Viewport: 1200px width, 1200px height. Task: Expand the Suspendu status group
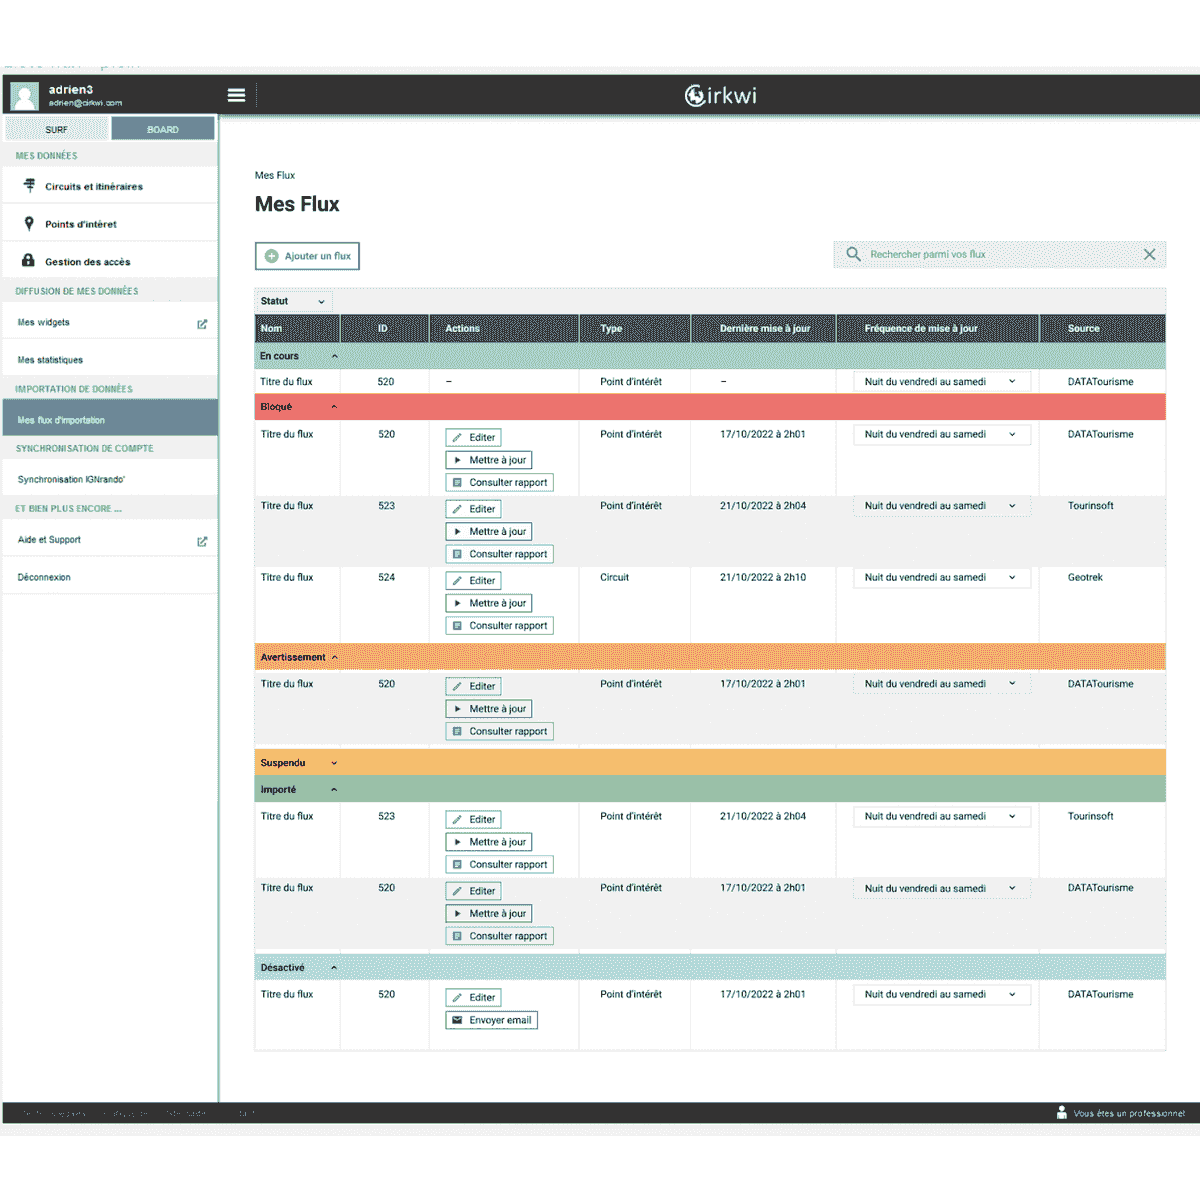334,763
